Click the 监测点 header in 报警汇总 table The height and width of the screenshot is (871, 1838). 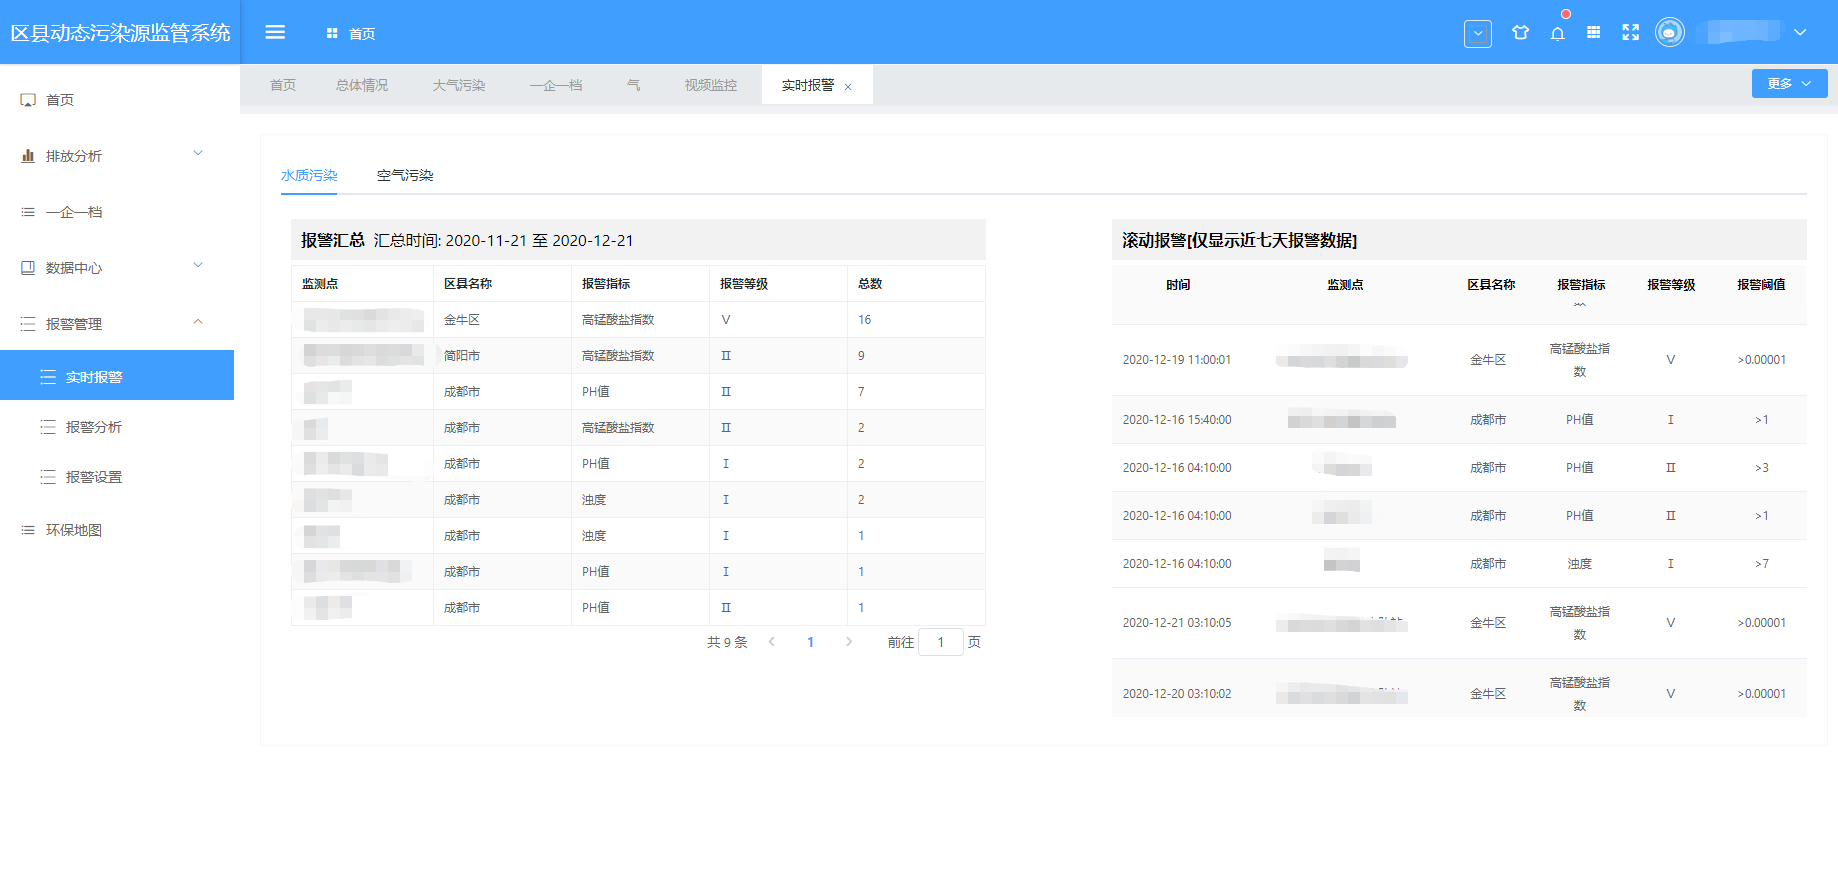320,283
